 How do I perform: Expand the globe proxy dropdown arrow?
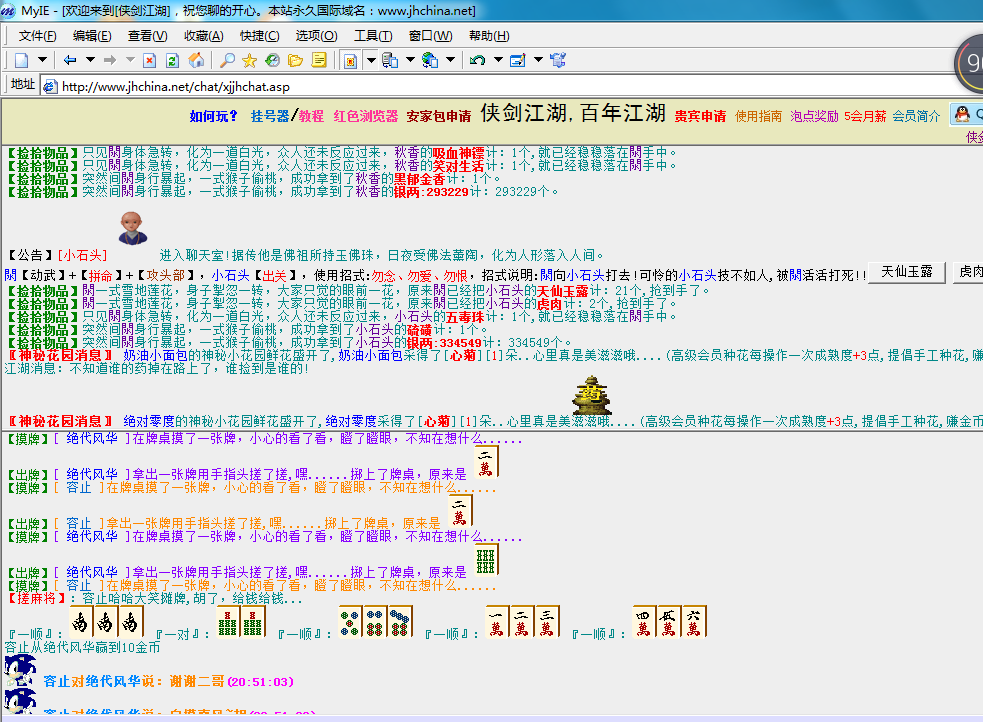[x=450, y=60]
